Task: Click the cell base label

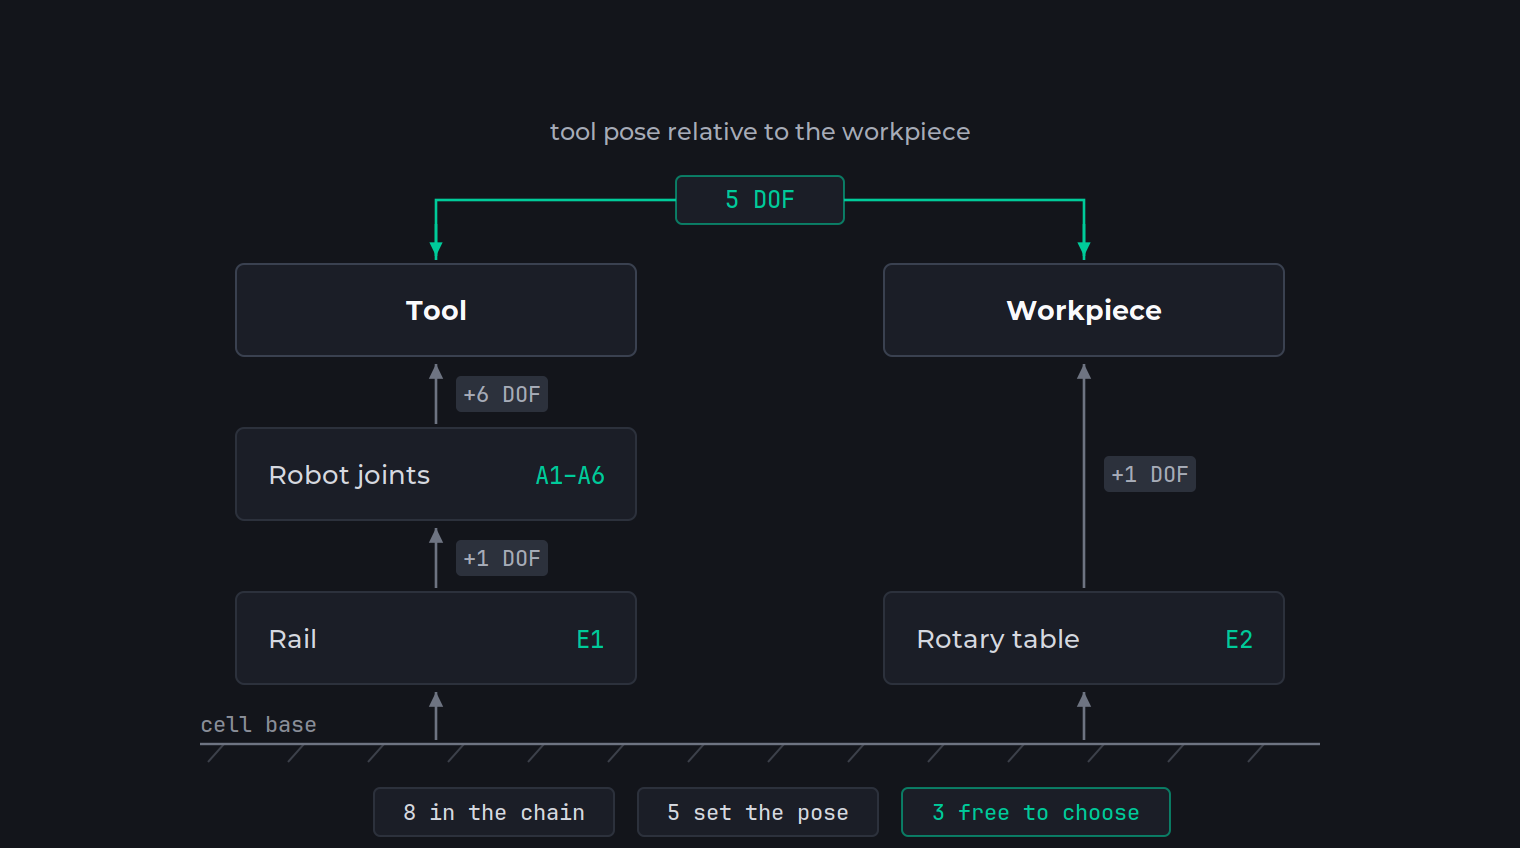Action: (258, 724)
